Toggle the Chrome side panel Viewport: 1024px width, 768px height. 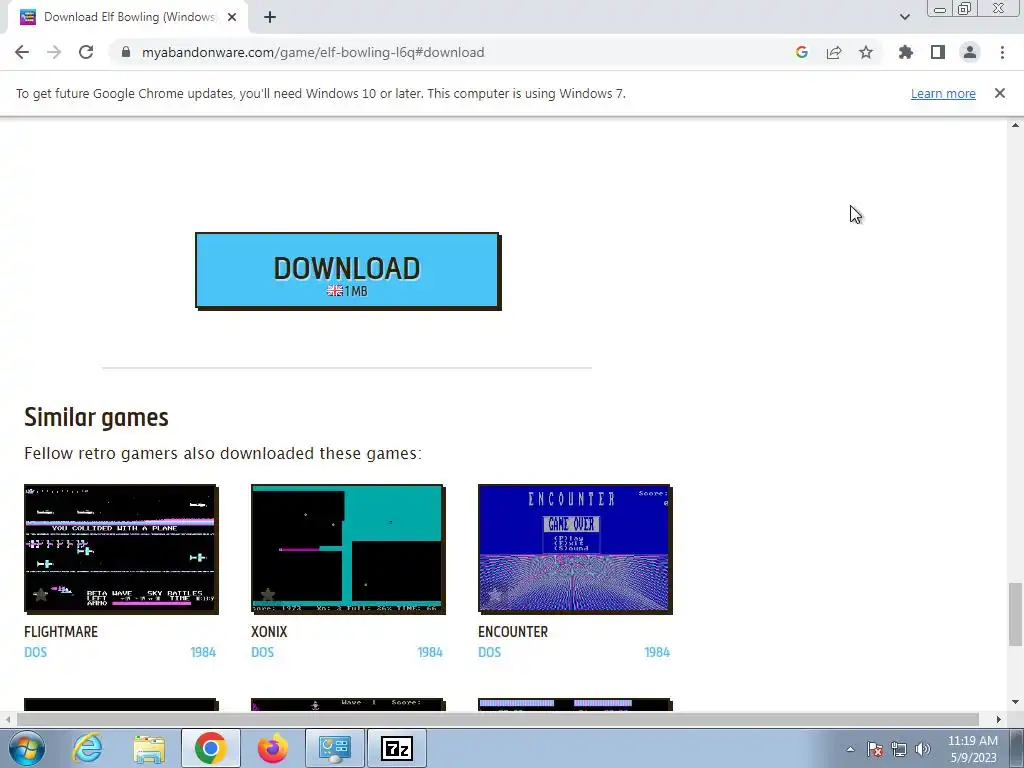pos(938,52)
